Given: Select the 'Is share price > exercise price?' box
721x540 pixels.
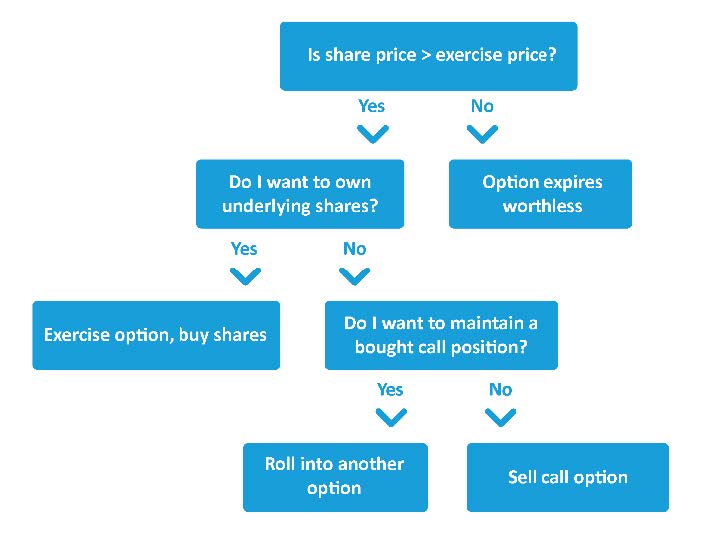Looking at the screenshot, I should pos(428,56).
